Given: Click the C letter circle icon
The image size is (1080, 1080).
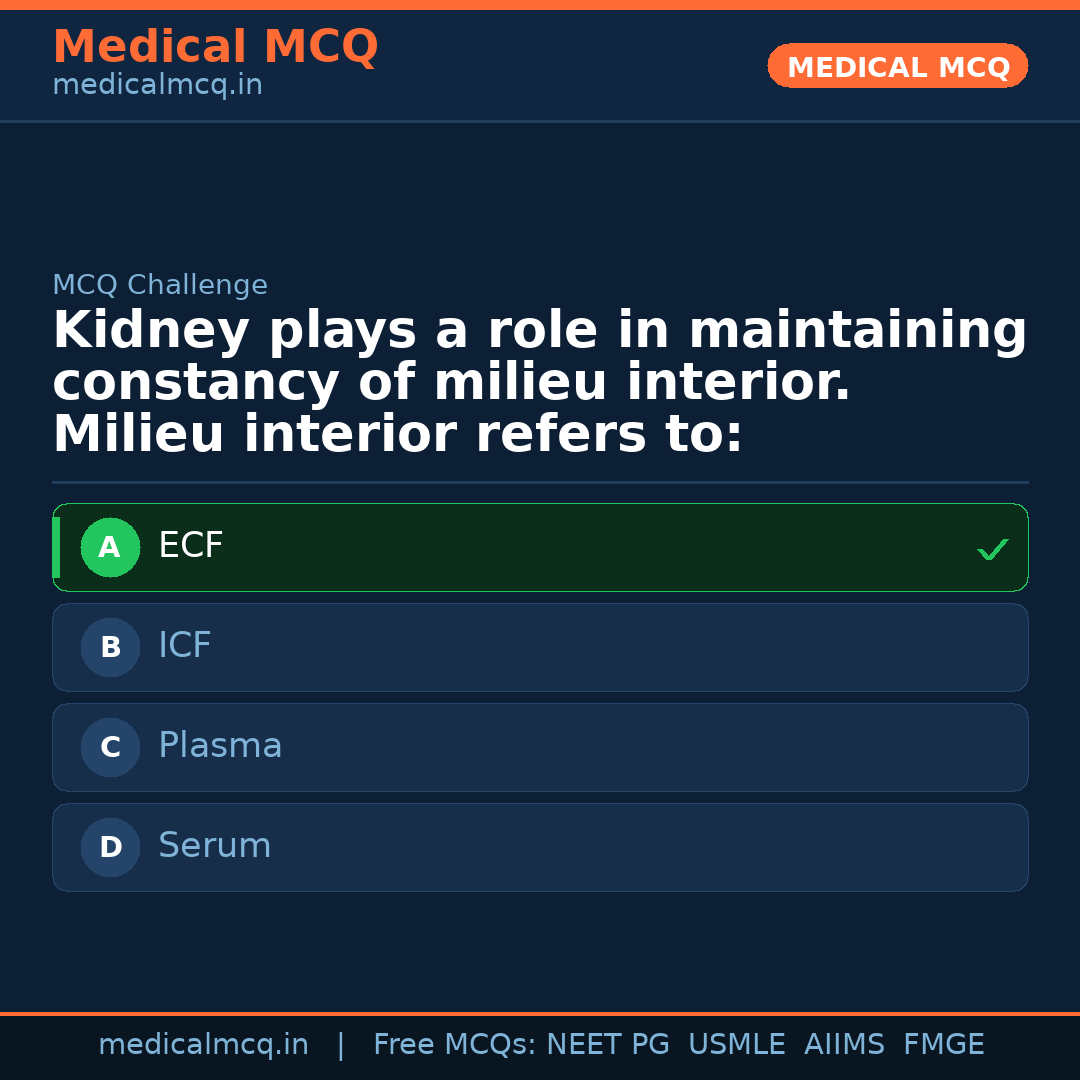Looking at the screenshot, I should pyautogui.click(x=110, y=748).
